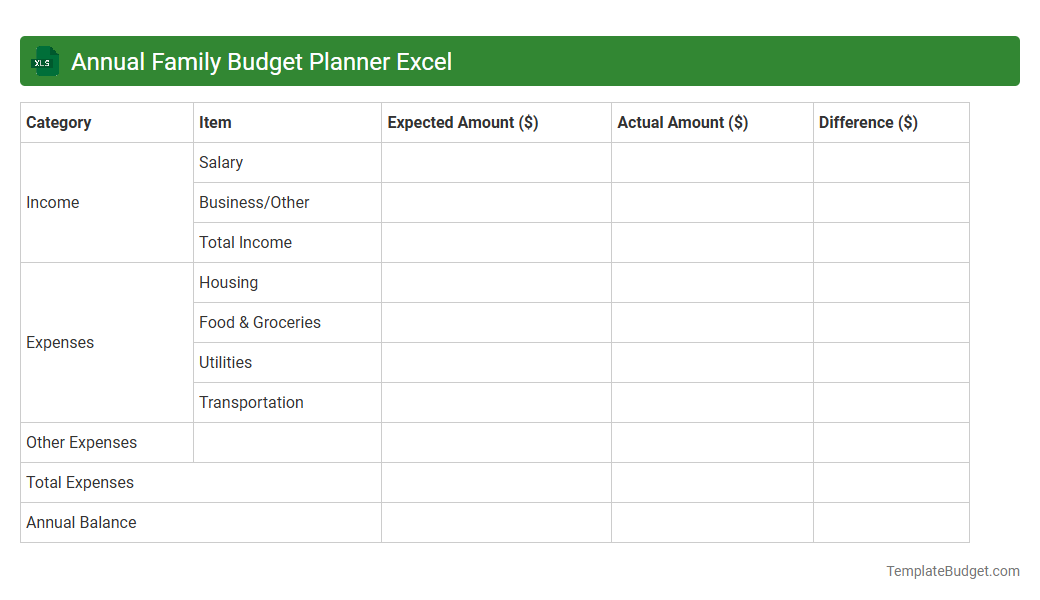Select the Income category cell
The width and height of the screenshot is (1040, 600).
(x=53, y=202)
